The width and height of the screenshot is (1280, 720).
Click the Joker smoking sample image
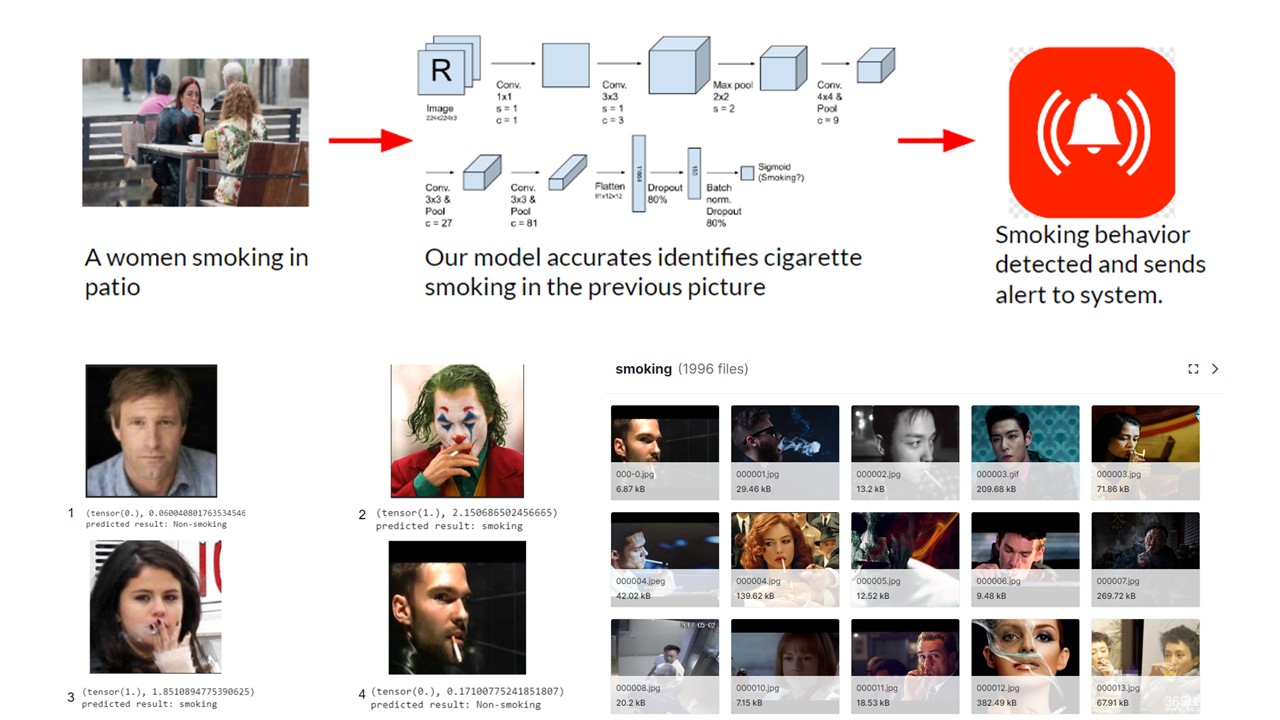click(x=457, y=432)
